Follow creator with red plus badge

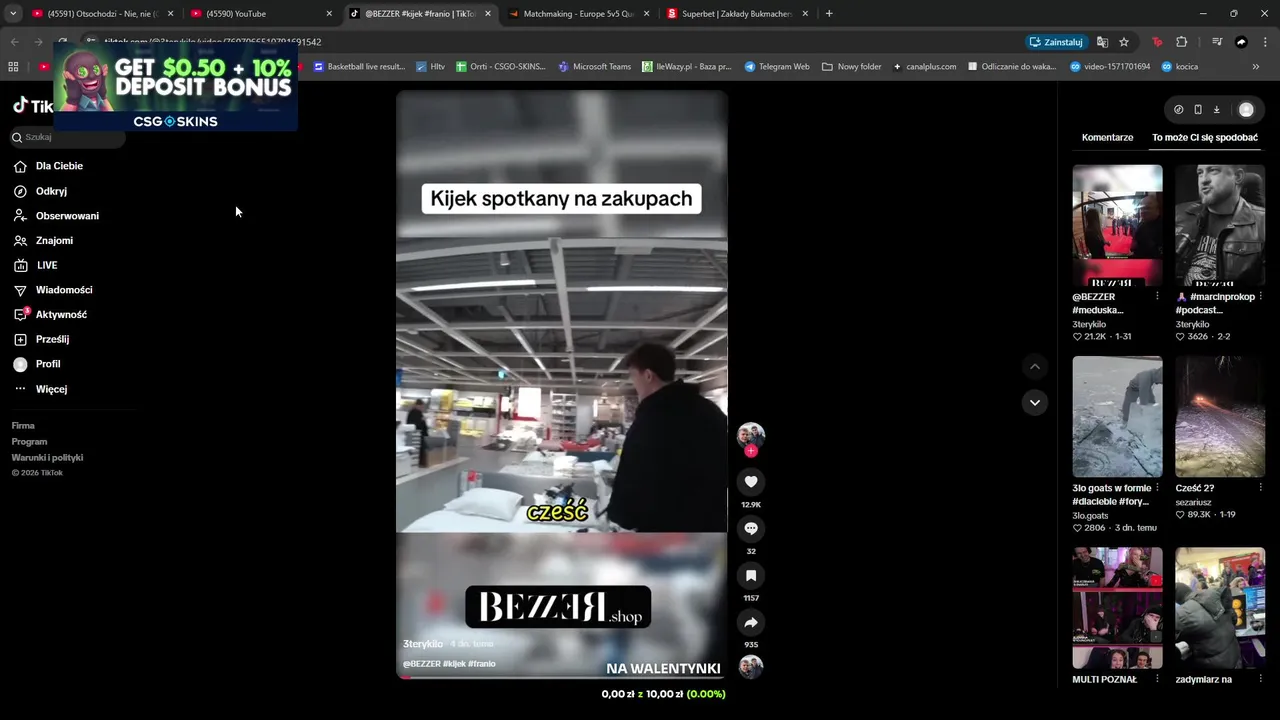(751, 451)
